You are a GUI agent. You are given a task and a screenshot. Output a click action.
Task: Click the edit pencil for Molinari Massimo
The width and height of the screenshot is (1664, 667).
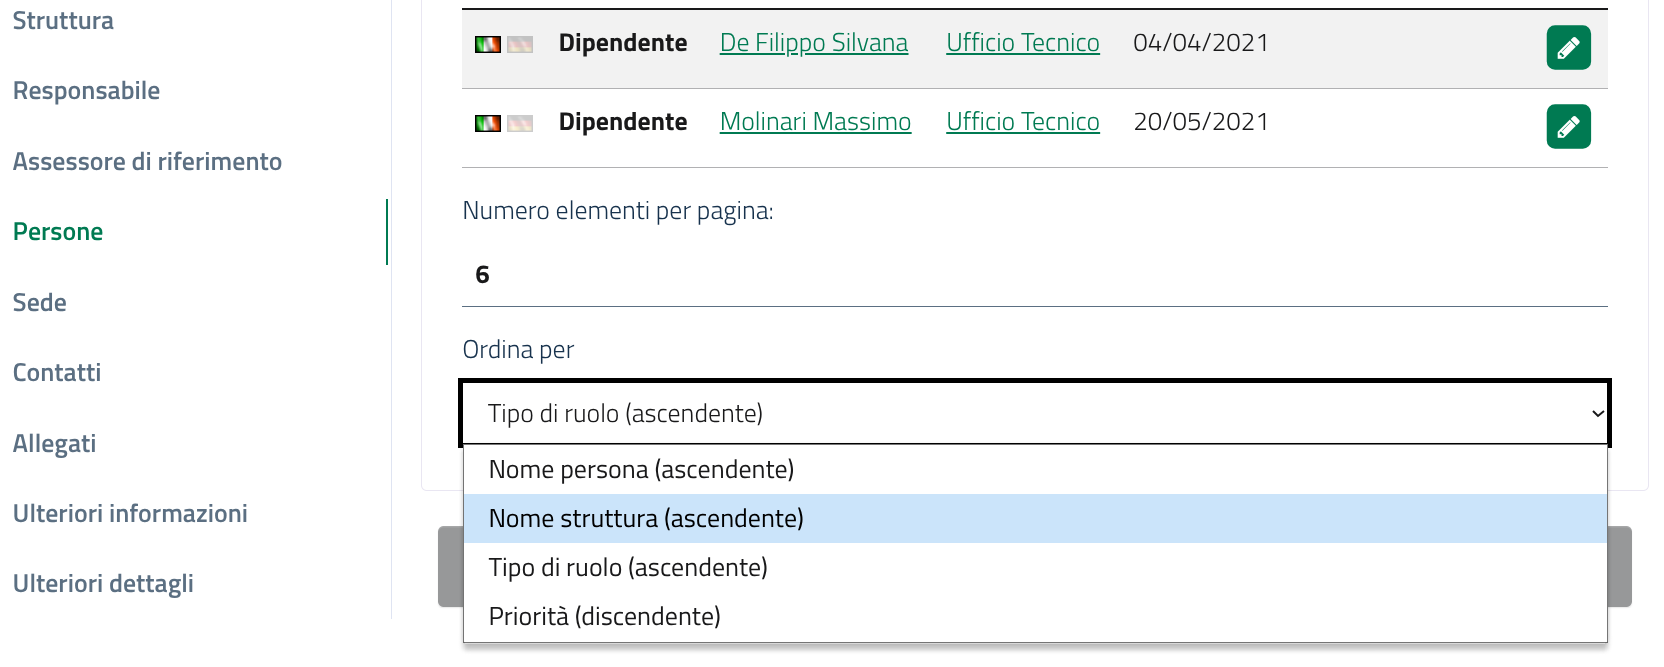[1568, 126]
